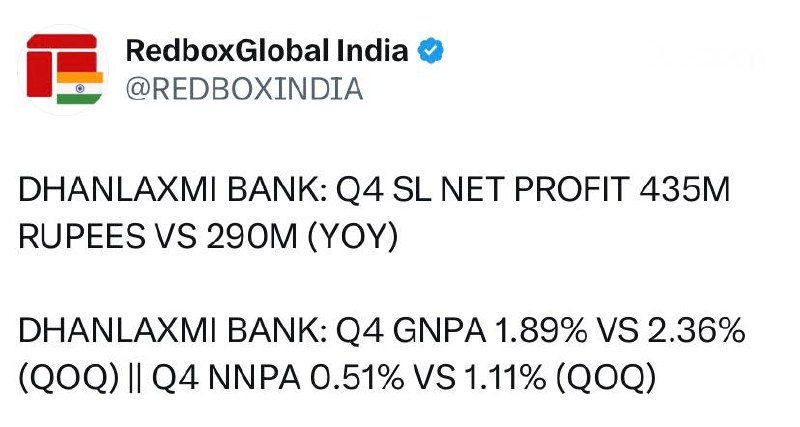This screenshot has width=800, height=427.
Task: Open the RedboxGlobal India display name
Action: tap(267, 51)
